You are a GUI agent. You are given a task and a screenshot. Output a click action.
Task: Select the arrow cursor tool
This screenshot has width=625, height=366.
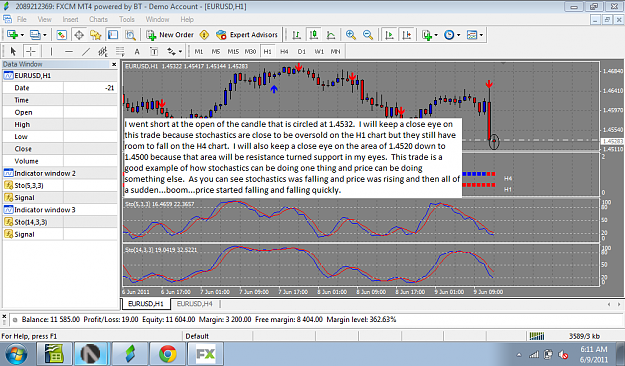point(13,51)
